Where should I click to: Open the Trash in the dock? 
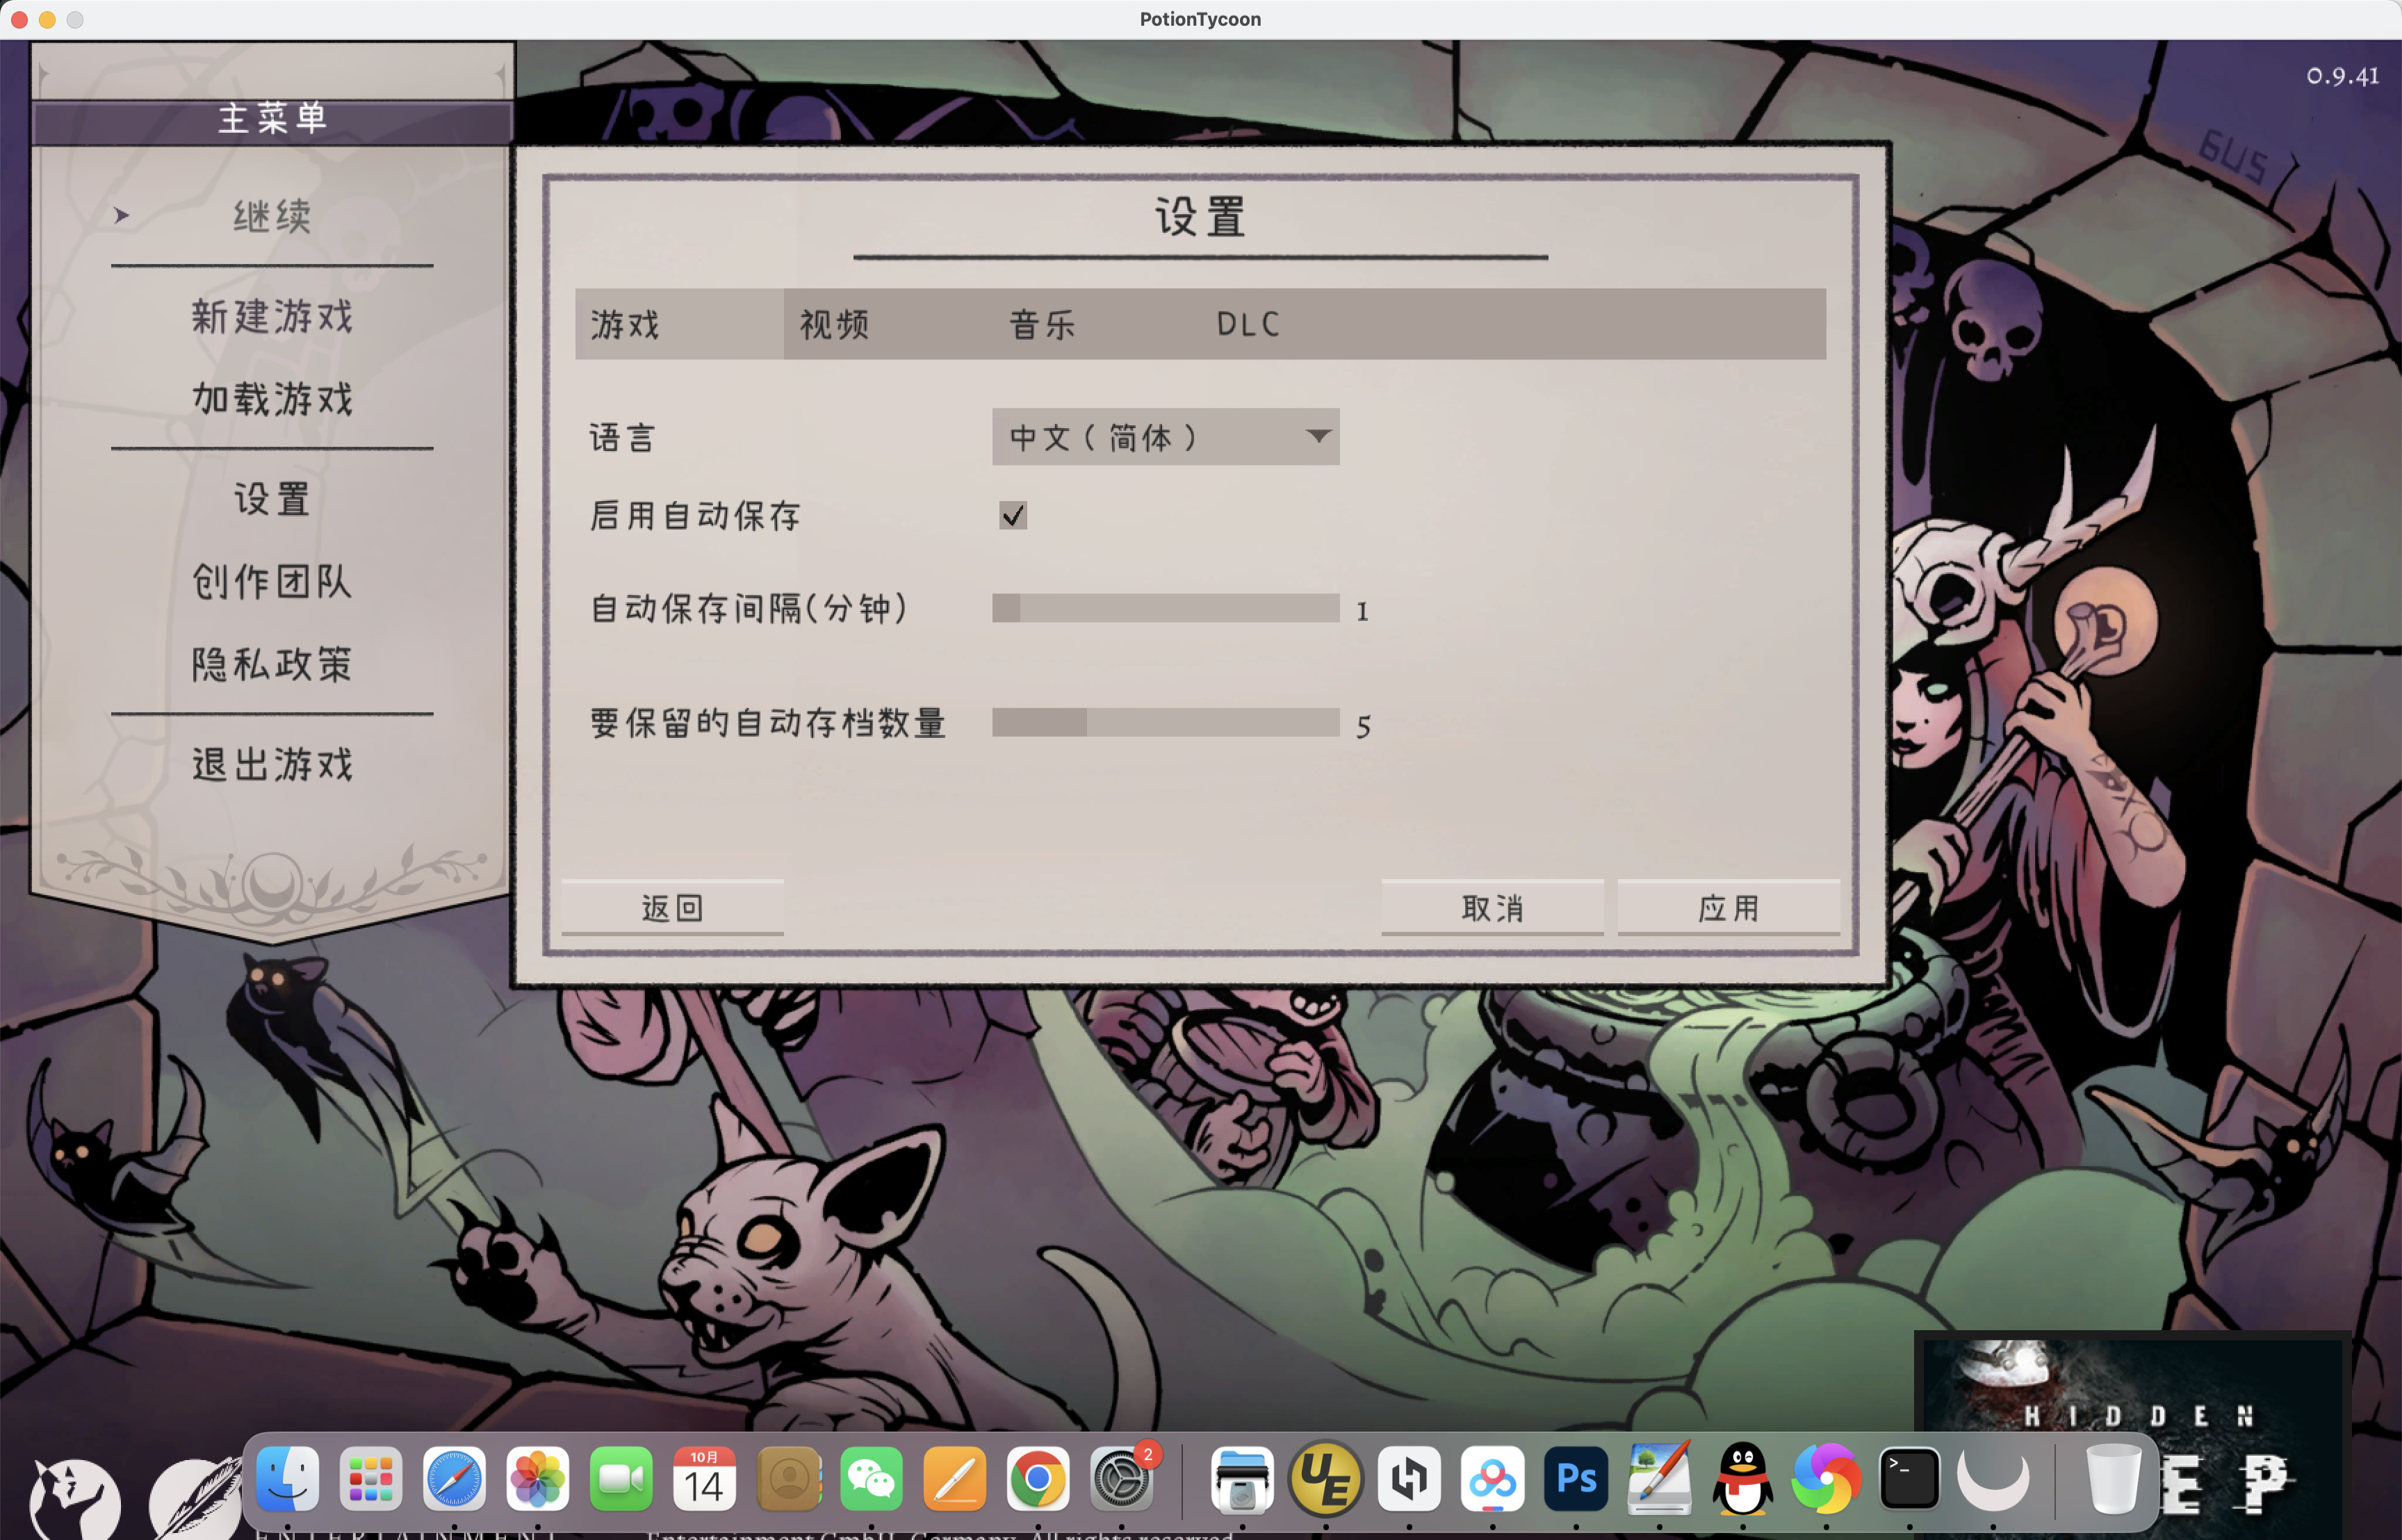[x=2113, y=1478]
